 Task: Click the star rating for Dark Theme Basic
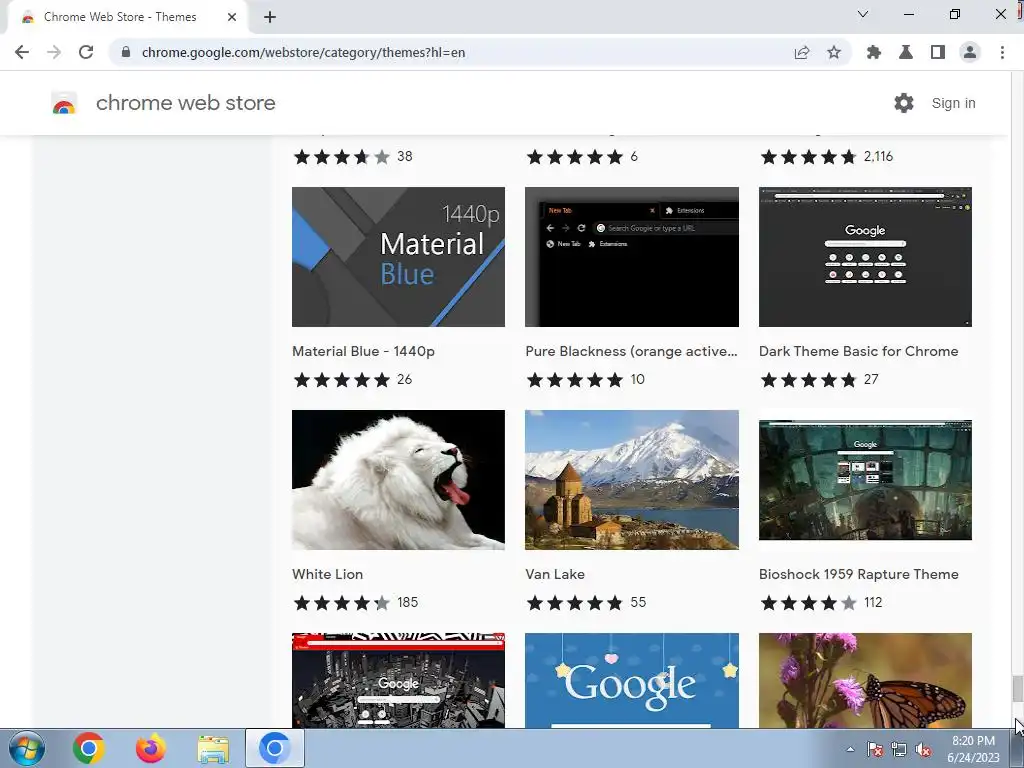click(x=808, y=379)
